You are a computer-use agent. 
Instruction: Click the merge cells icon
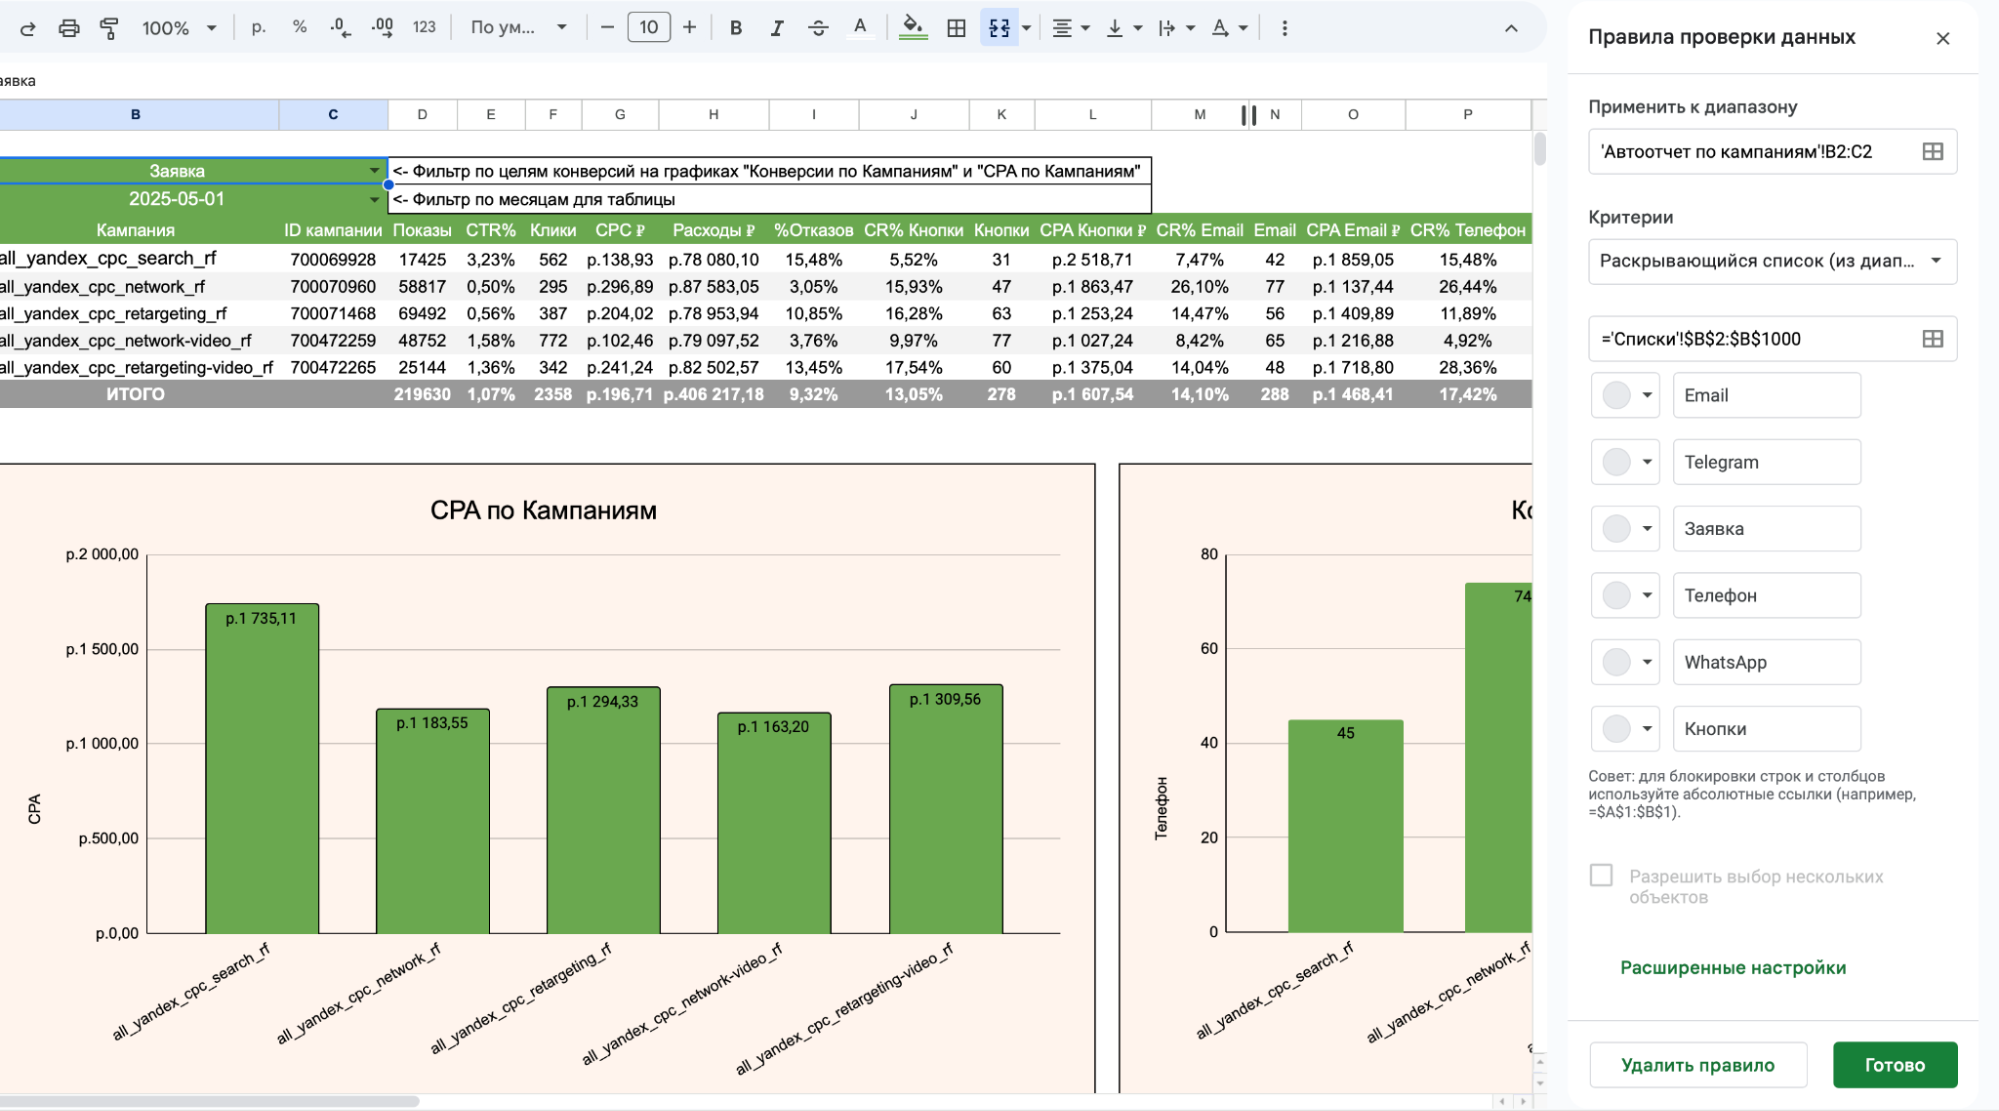pyautogui.click(x=999, y=28)
